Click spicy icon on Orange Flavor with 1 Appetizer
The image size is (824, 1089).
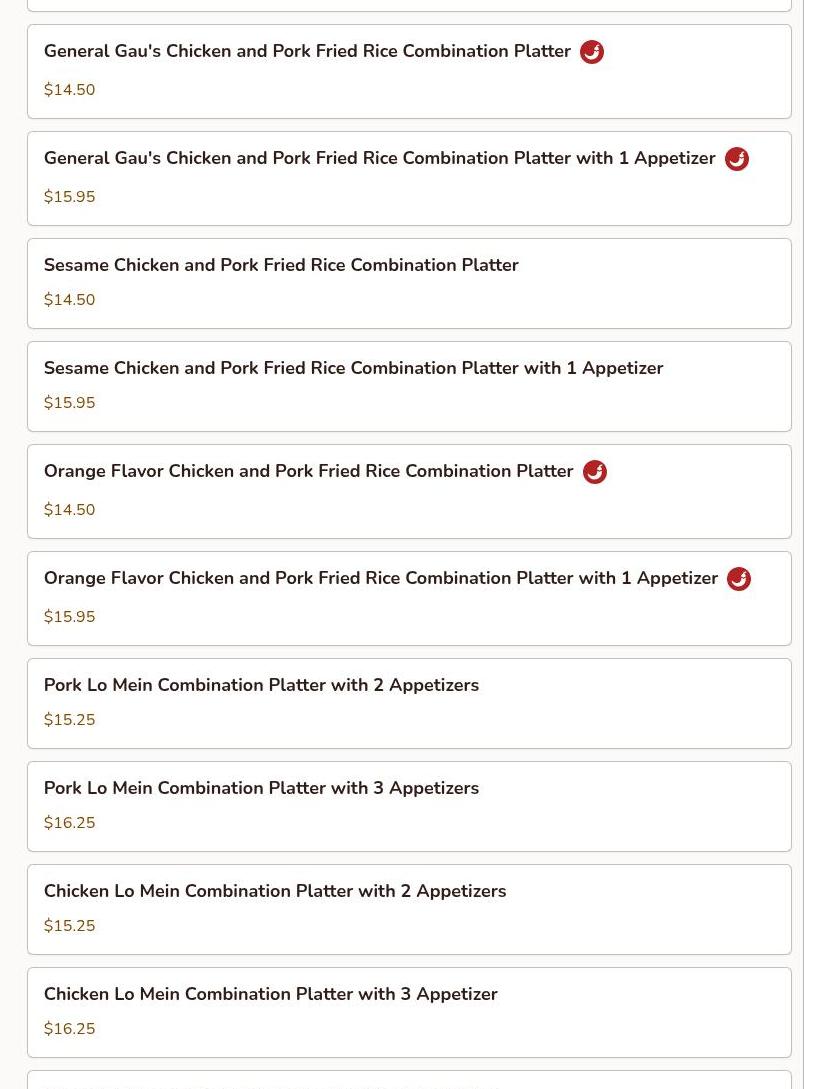(739, 579)
